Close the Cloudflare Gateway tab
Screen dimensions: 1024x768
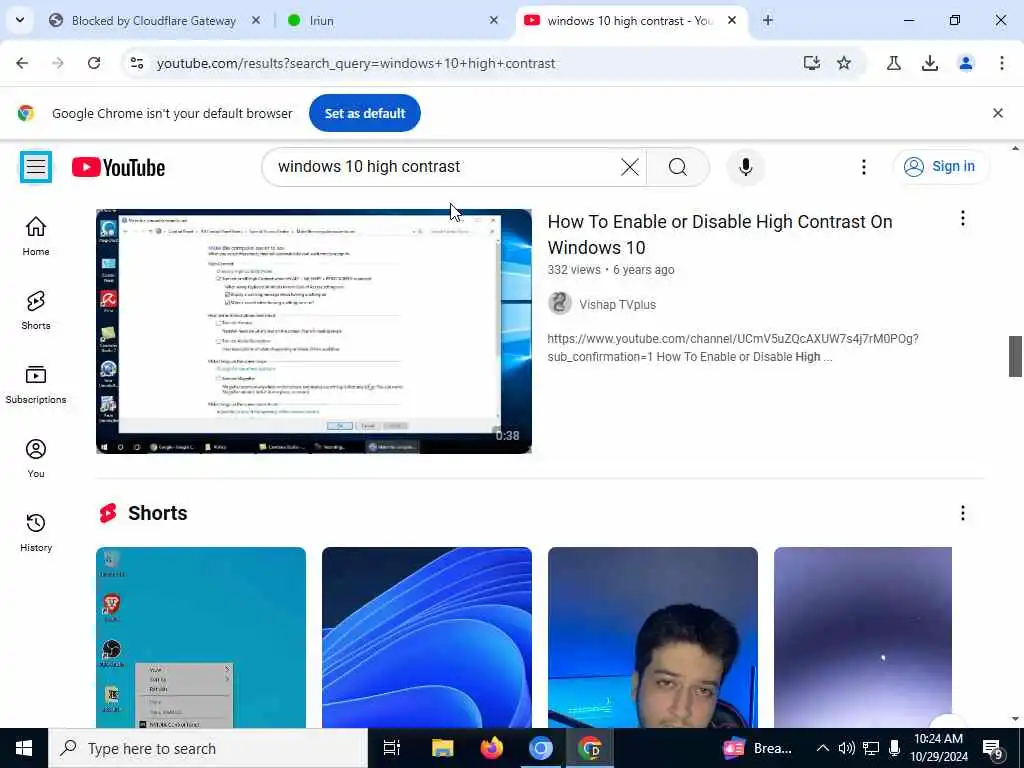pos(256,21)
